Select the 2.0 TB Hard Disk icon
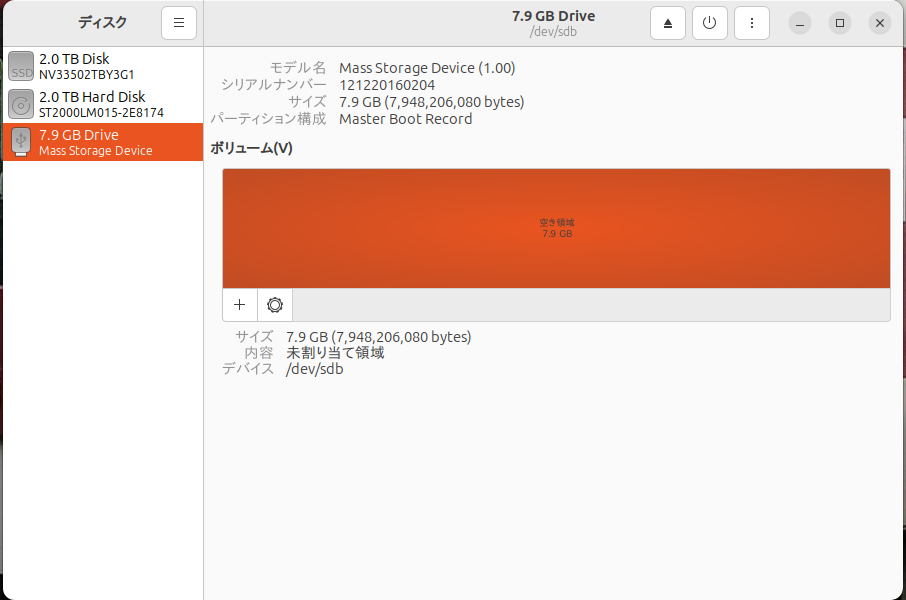Image resolution: width=906 pixels, height=600 pixels. (21, 104)
